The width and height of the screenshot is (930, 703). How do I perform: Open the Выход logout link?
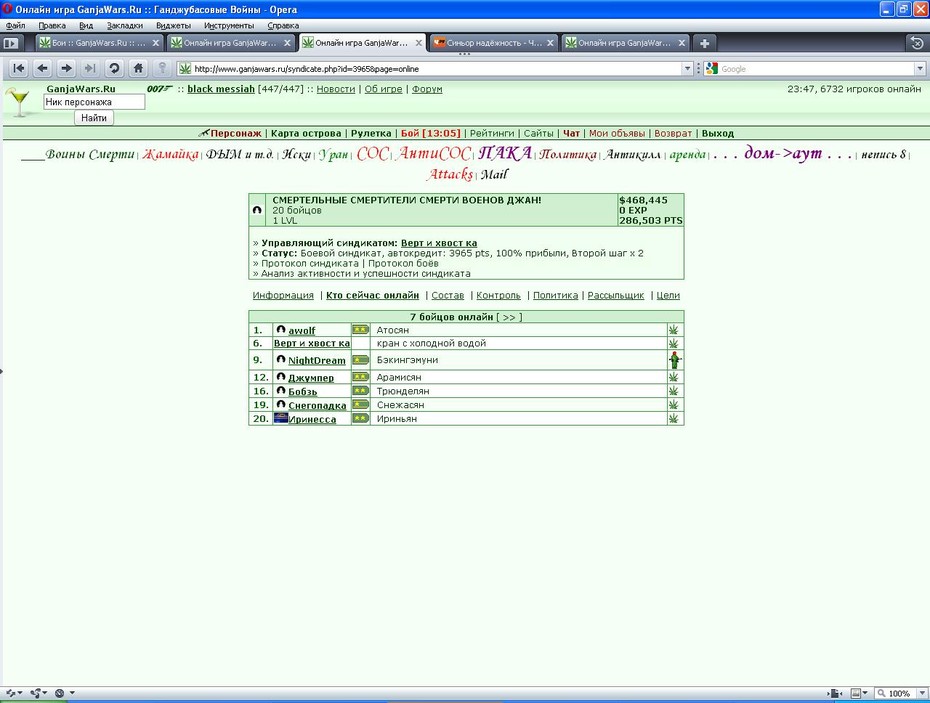(x=718, y=133)
